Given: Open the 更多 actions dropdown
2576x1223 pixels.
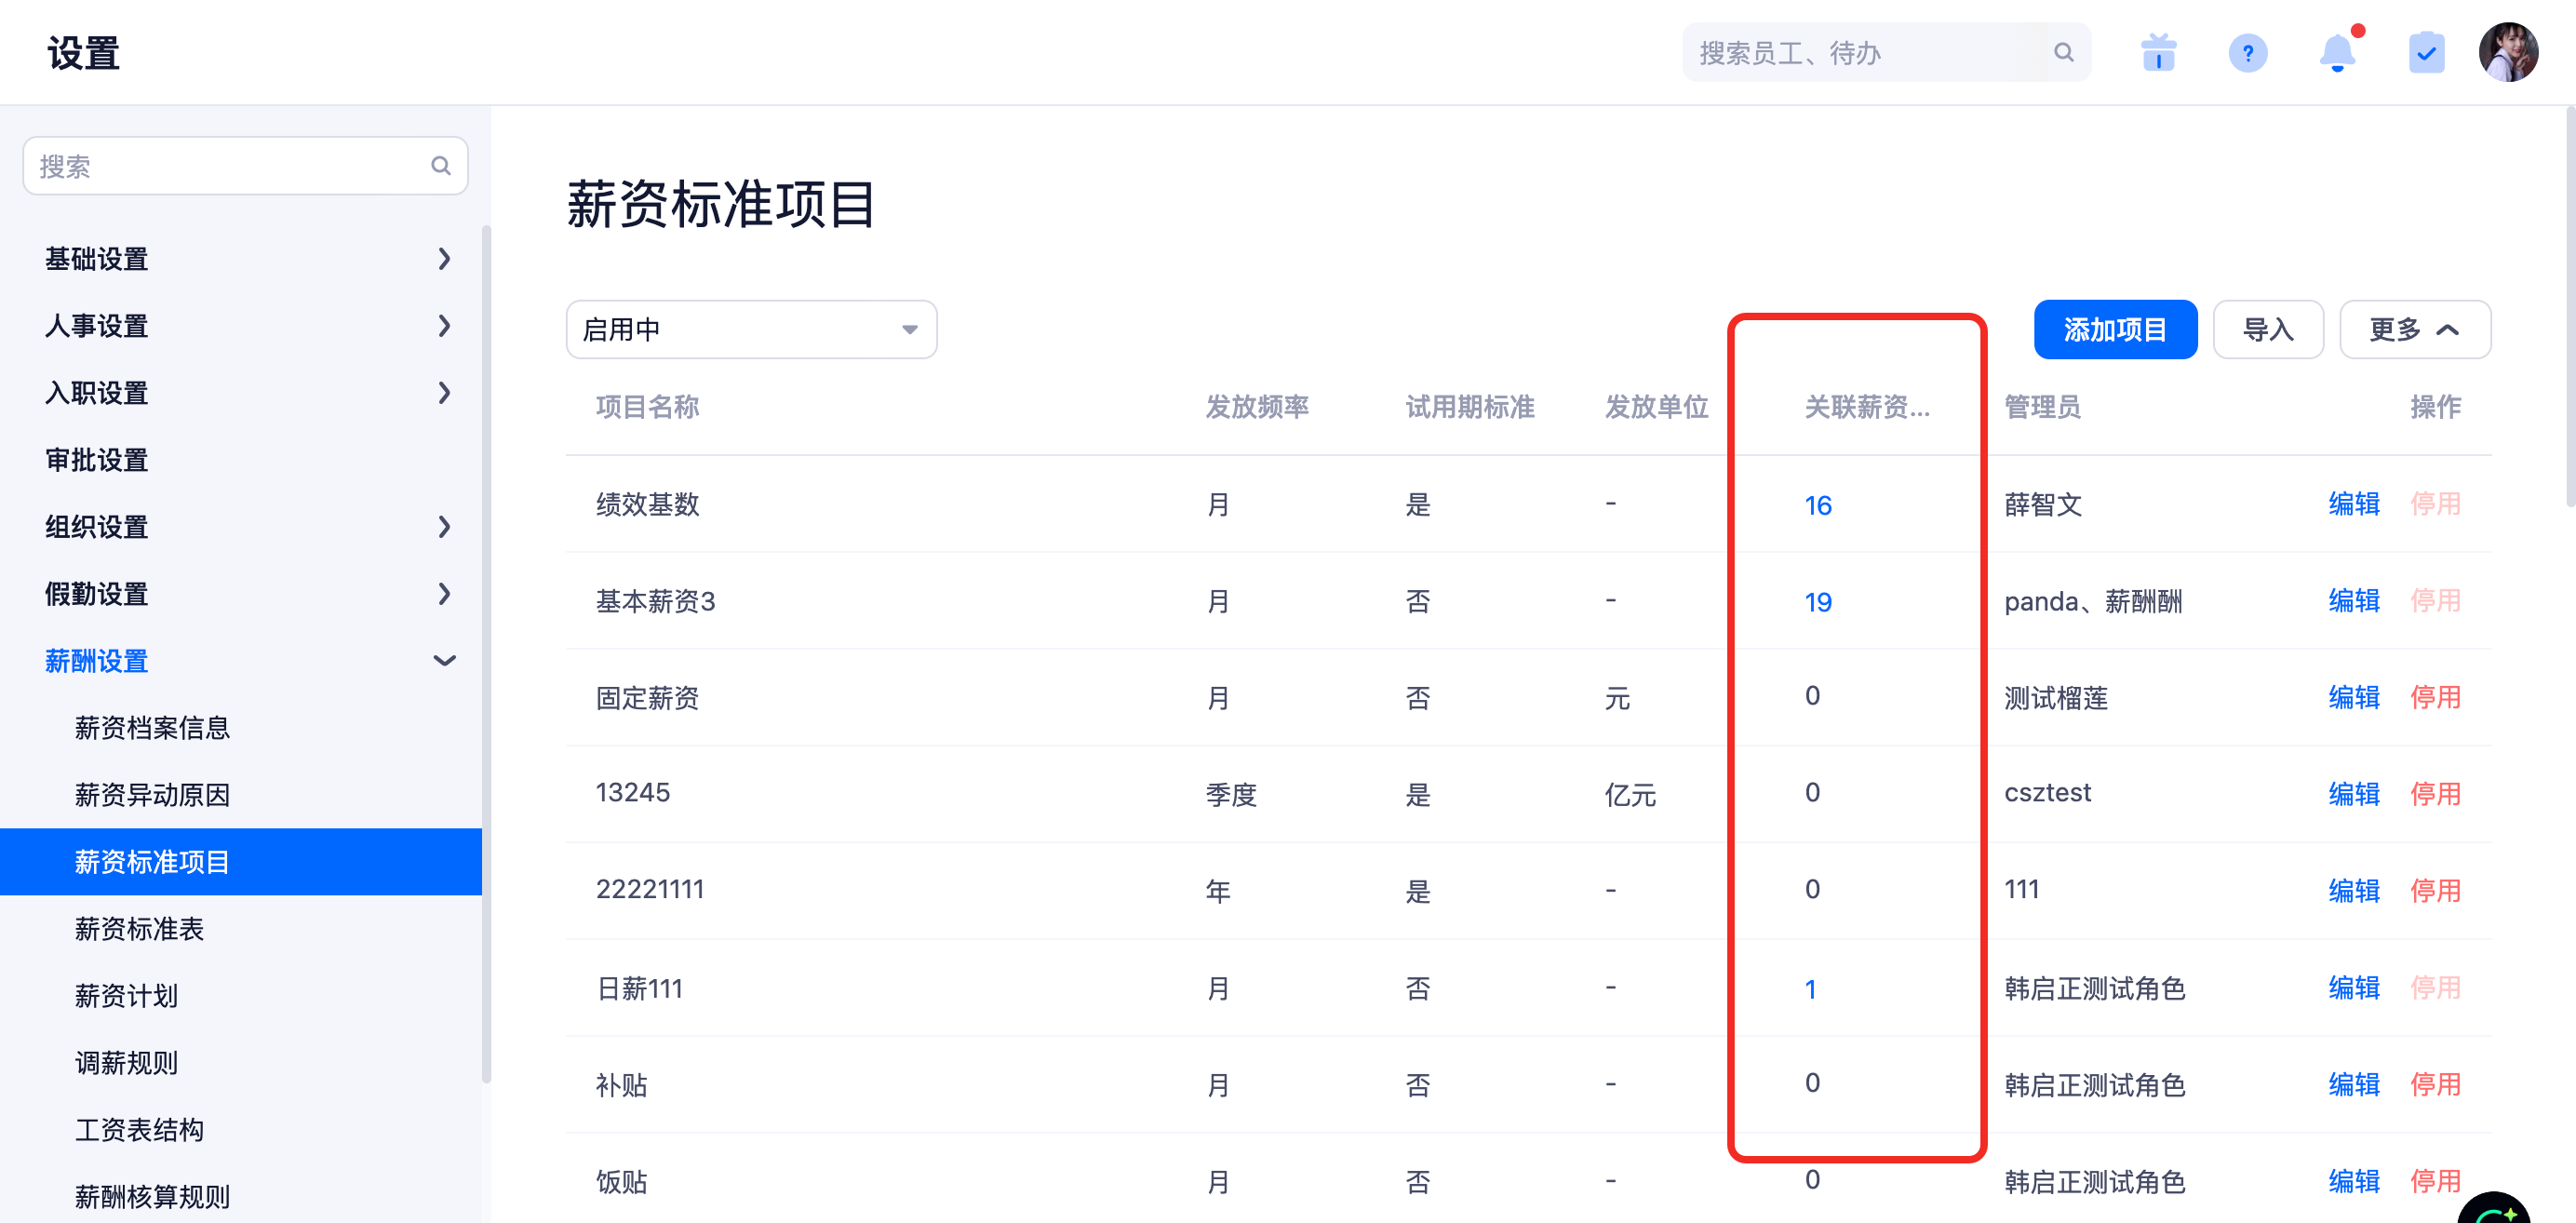Looking at the screenshot, I should pyautogui.click(x=2414, y=329).
